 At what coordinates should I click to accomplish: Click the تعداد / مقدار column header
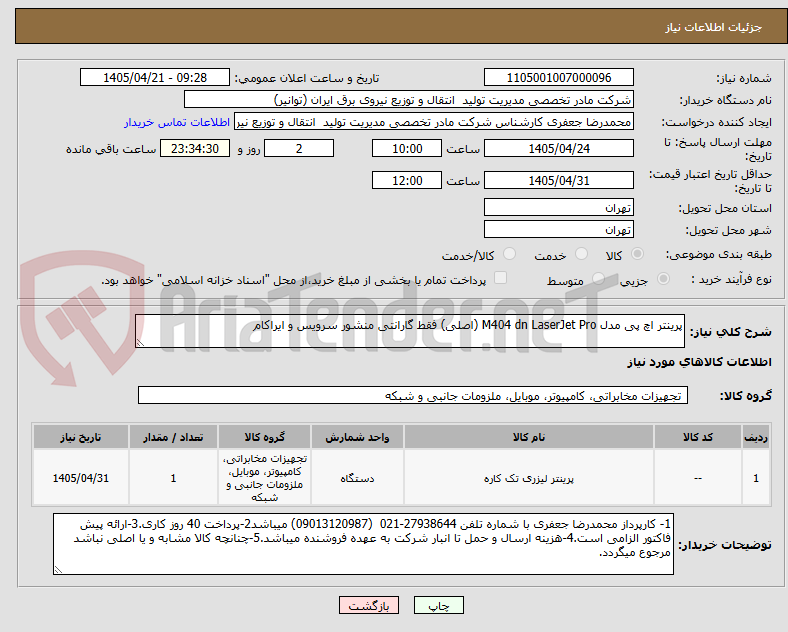click(x=173, y=437)
